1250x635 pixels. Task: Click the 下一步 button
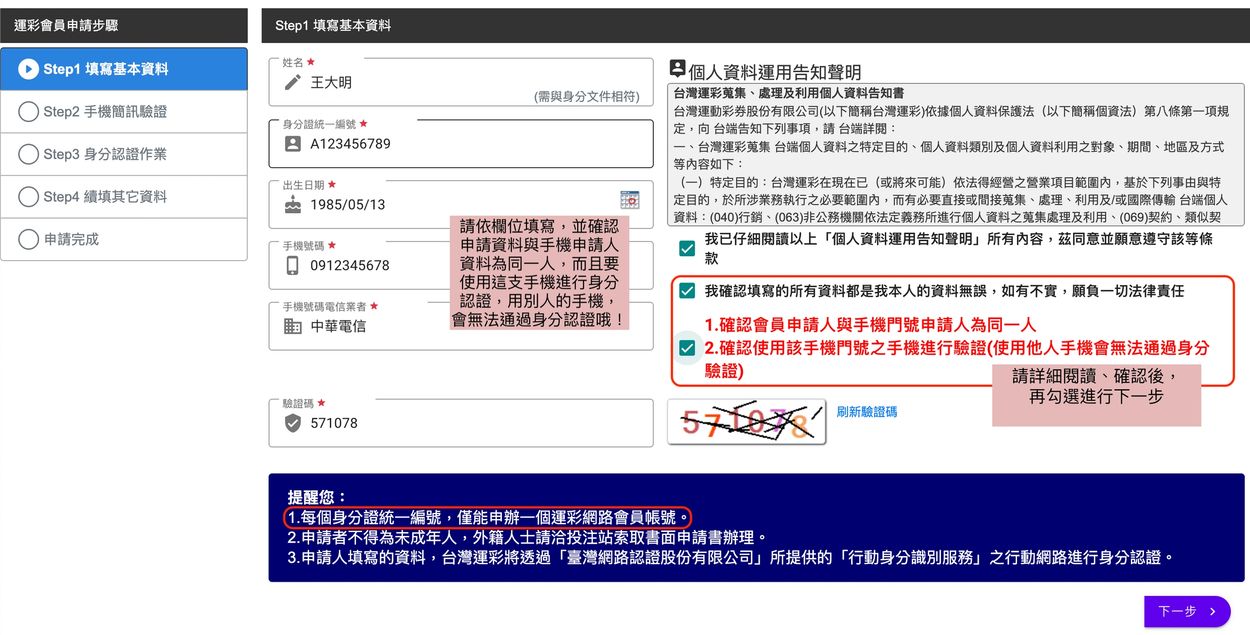click(x=1186, y=611)
